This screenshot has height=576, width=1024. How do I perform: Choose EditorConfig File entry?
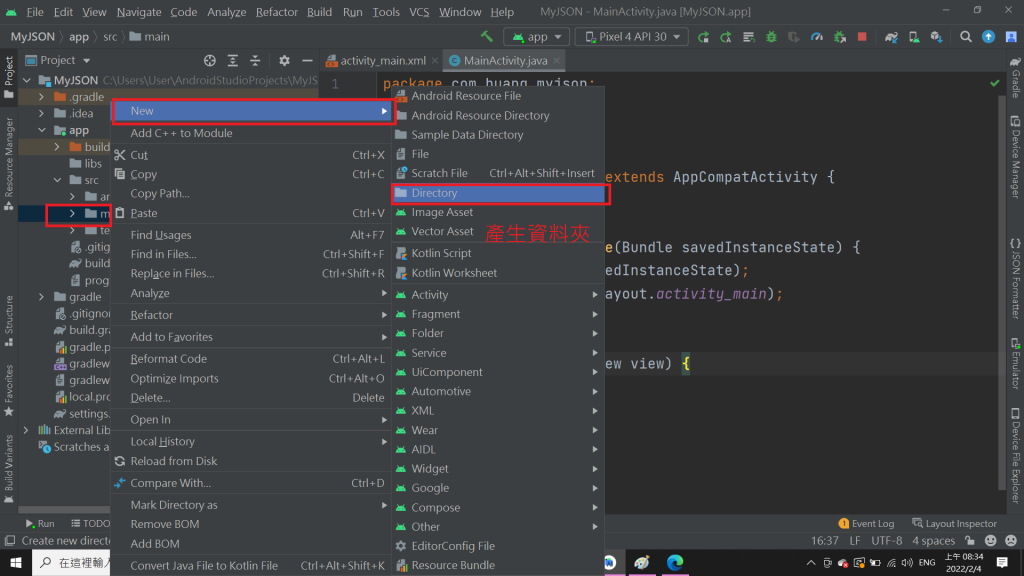[x=498, y=545]
